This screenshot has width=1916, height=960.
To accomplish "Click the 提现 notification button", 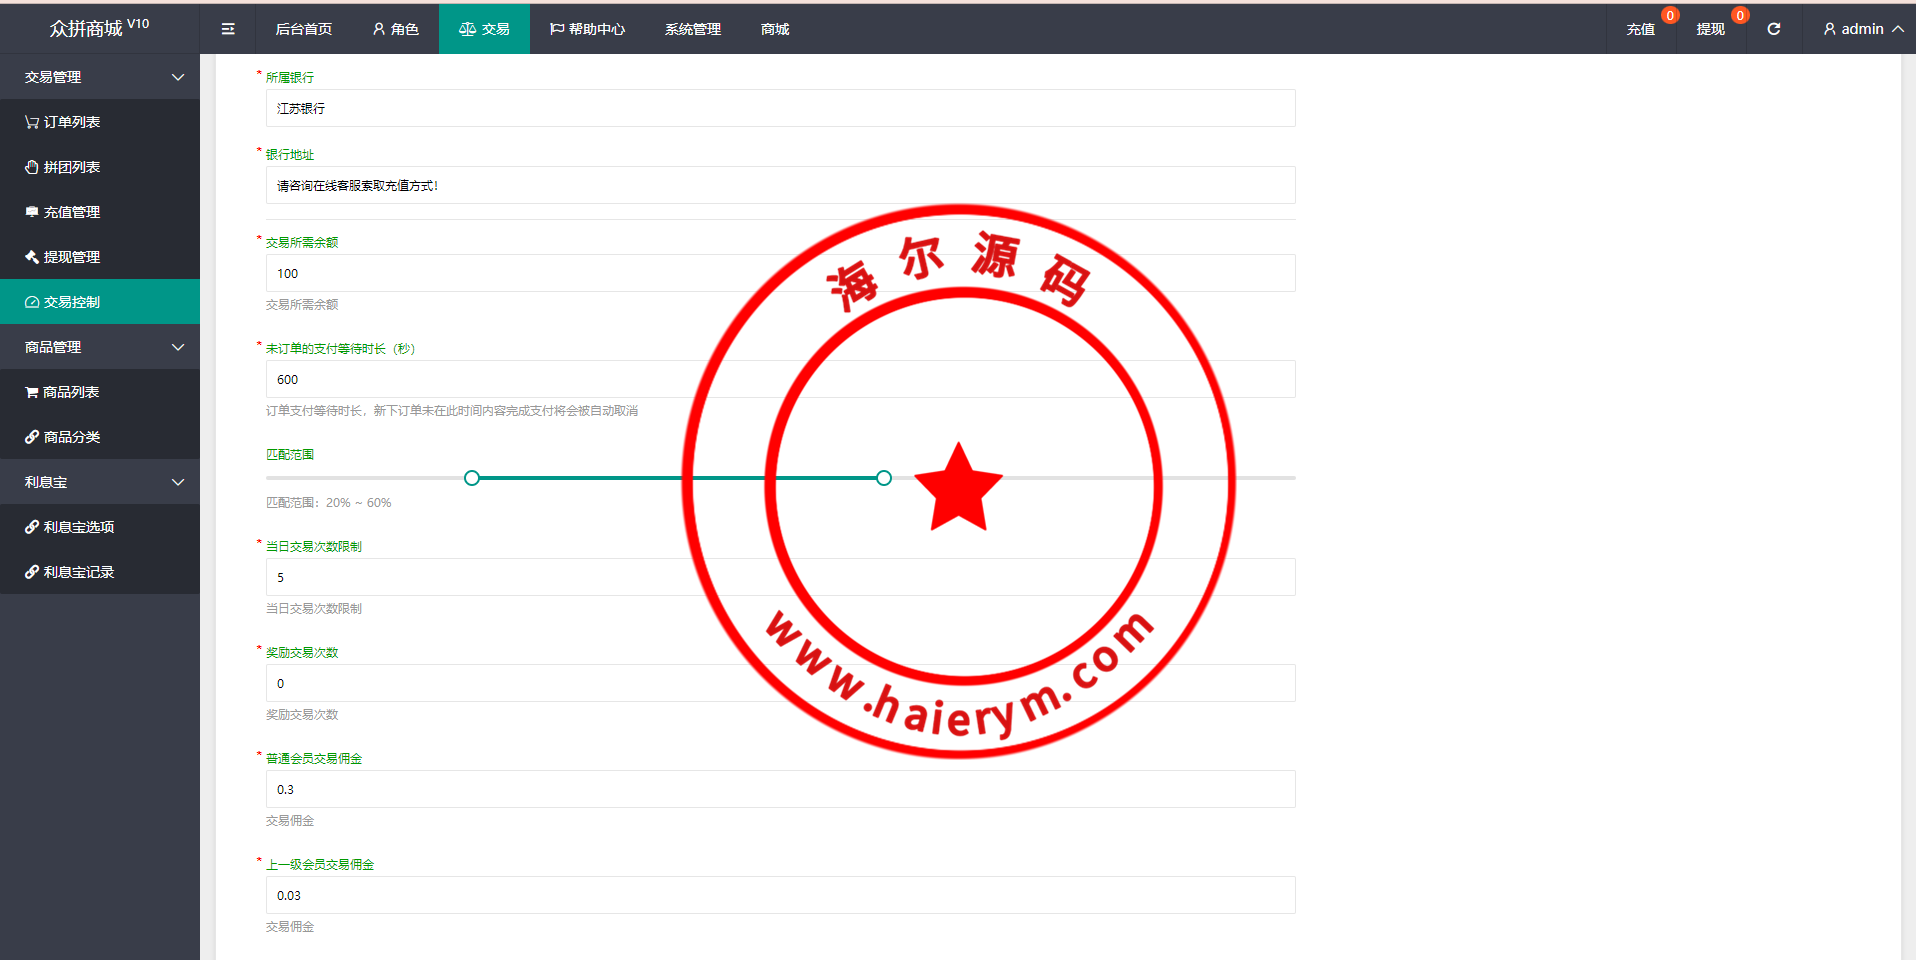I will click(1710, 29).
